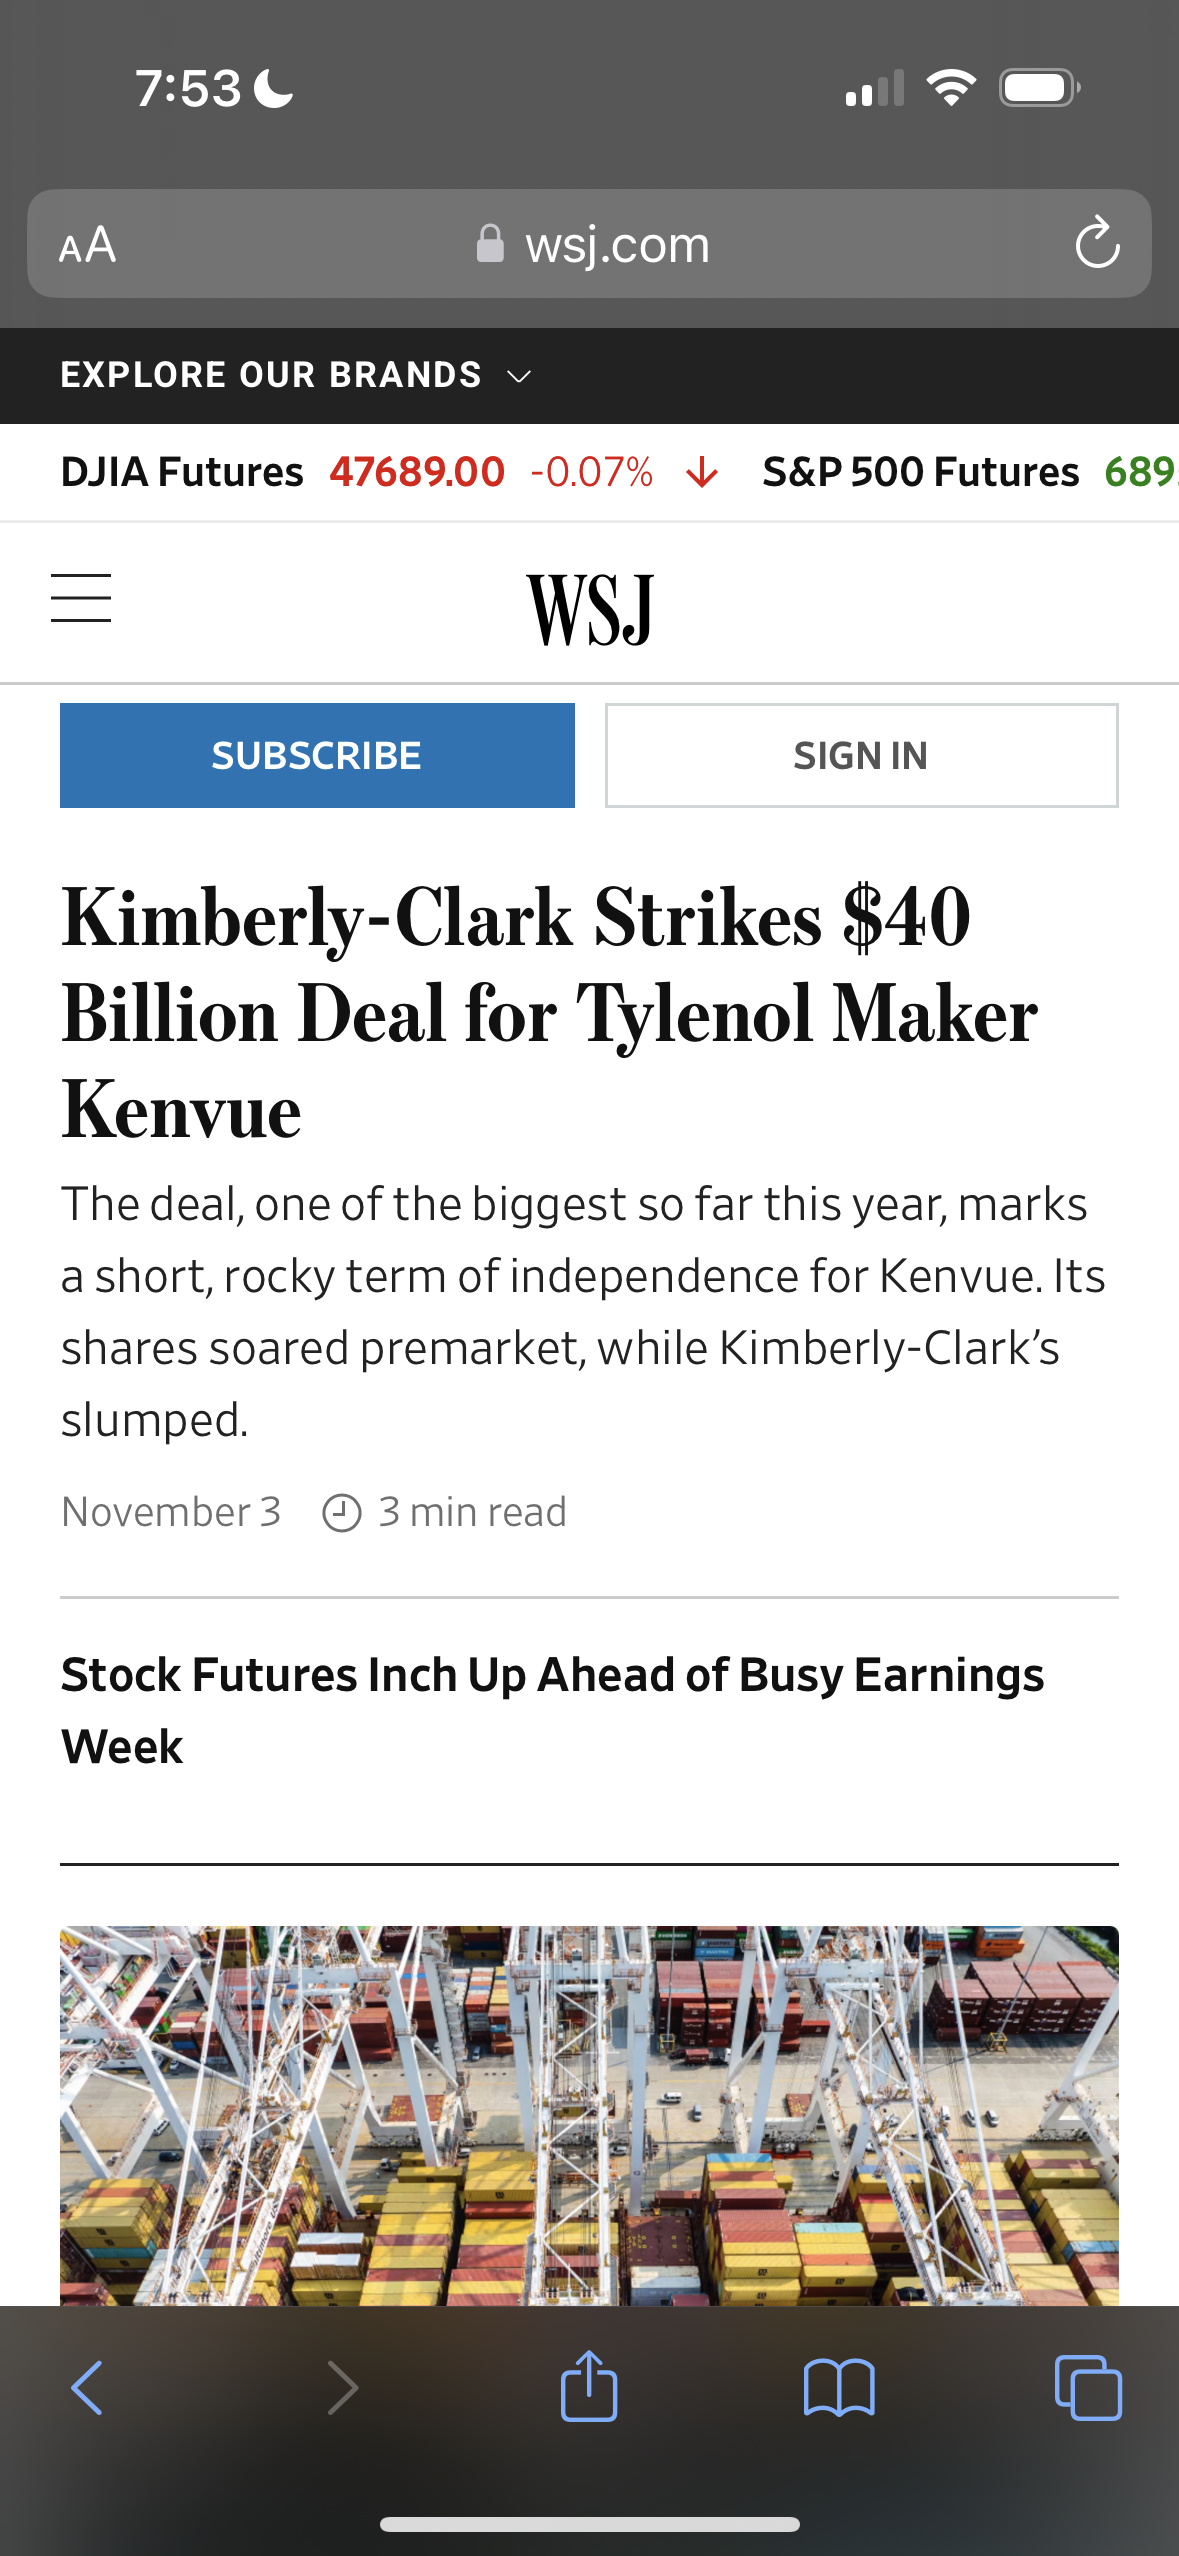Viewport: 1179px width, 2556px height.
Task: Tap the Safari reload page icon
Action: [x=1096, y=244]
